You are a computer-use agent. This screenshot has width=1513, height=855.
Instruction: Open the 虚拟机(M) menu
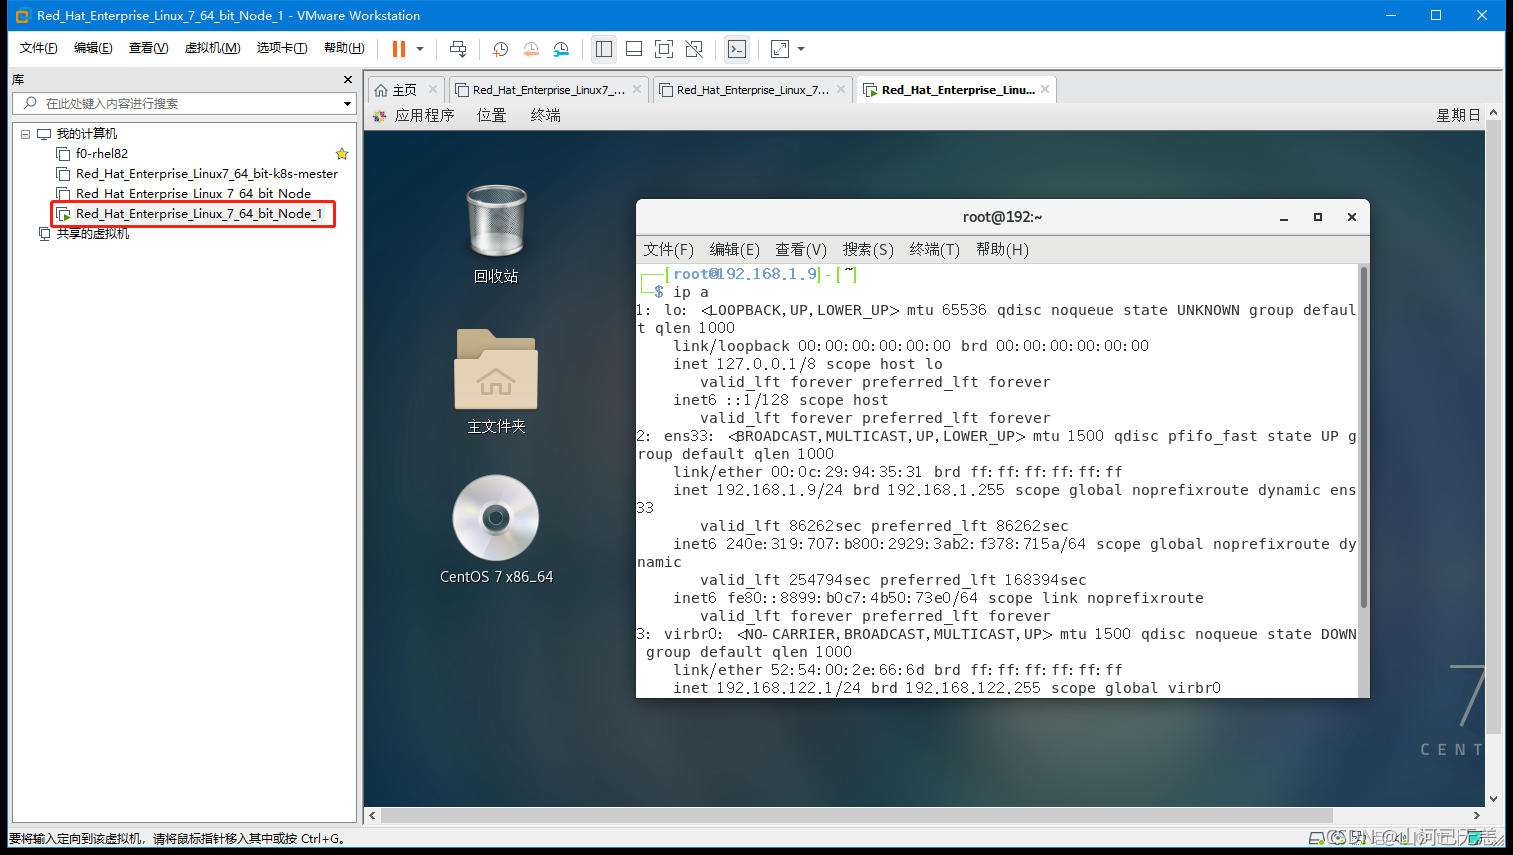click(212, 48)
